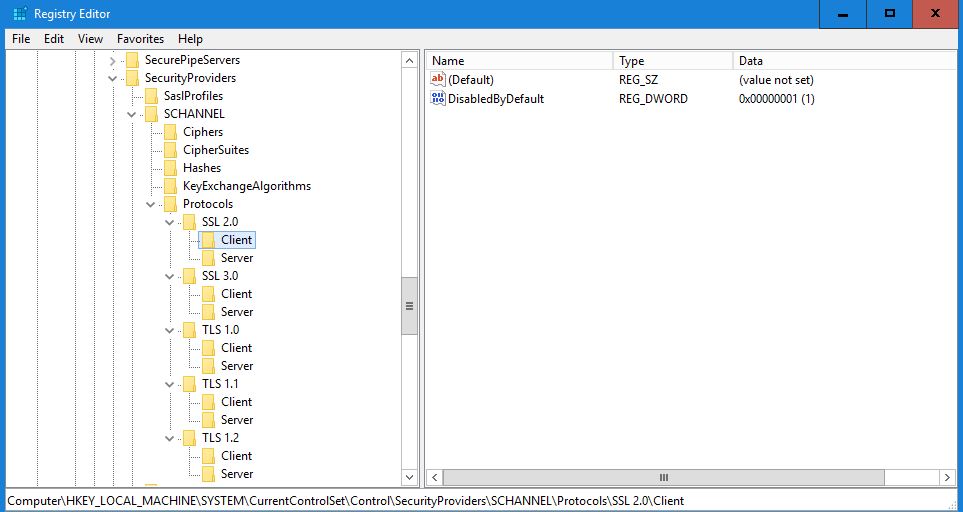The width and height of the screenshot is (963, 512).
Task: Sort values by the Data column header
Action: click(x=844, y=61)
